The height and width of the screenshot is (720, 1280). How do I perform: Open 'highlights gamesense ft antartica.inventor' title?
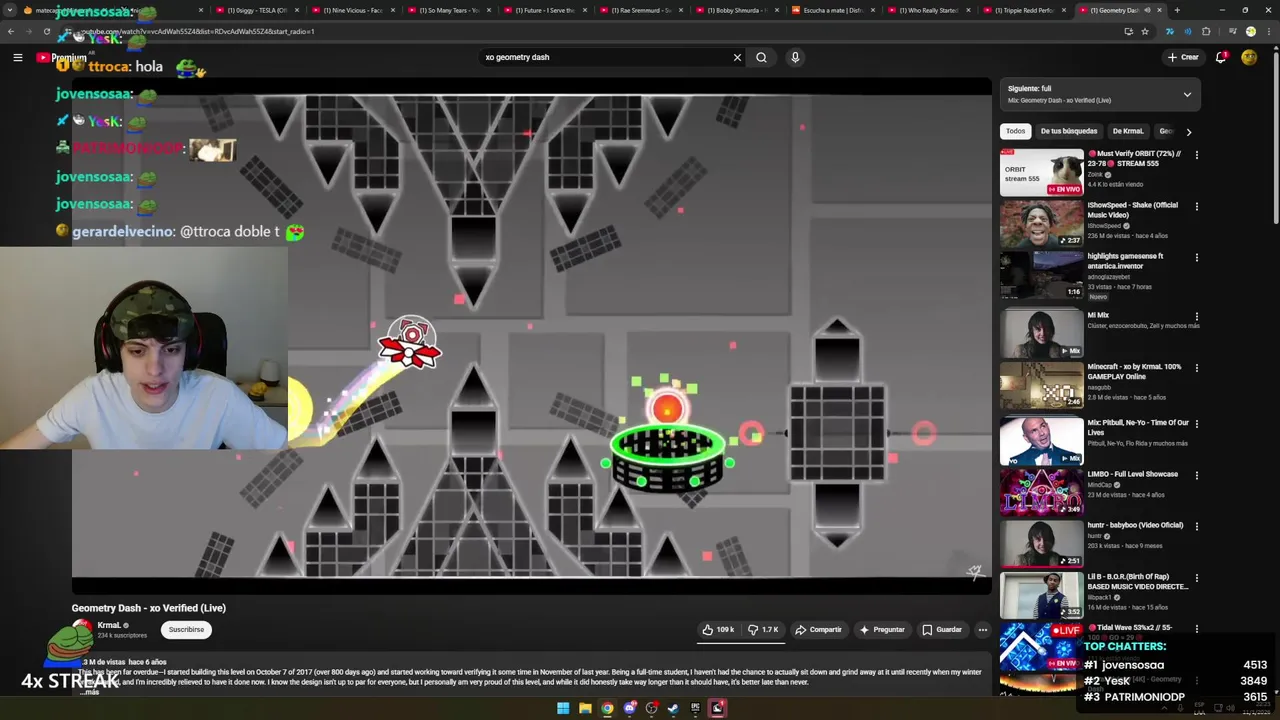click(x=1125, y=260)
